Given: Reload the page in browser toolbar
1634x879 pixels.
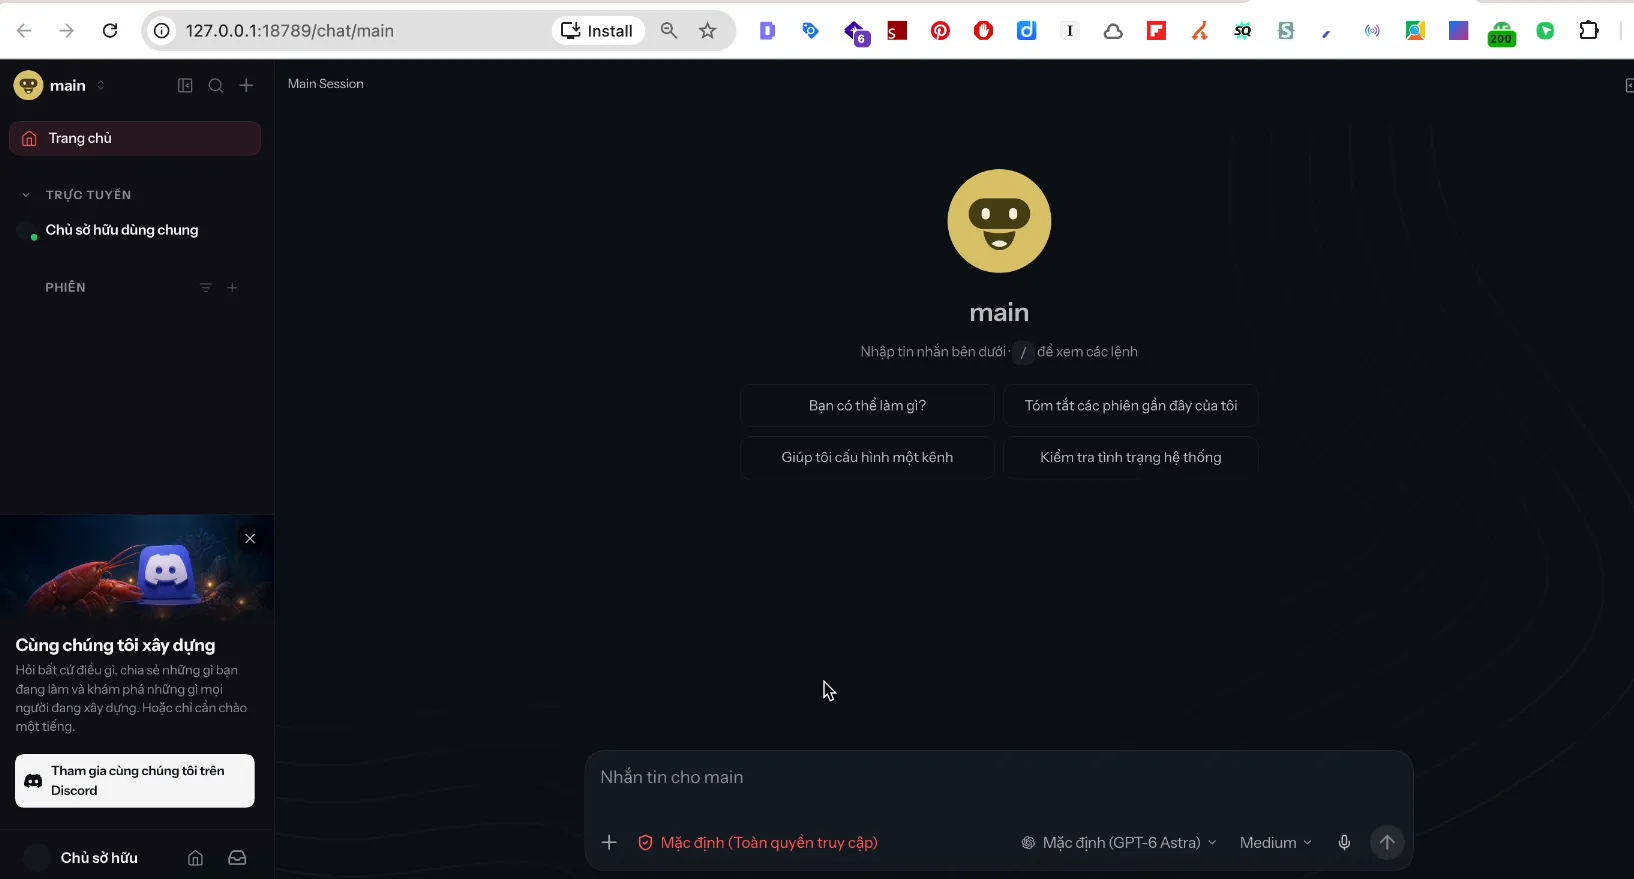Looking at the screenshot, I should coord(110,31).
